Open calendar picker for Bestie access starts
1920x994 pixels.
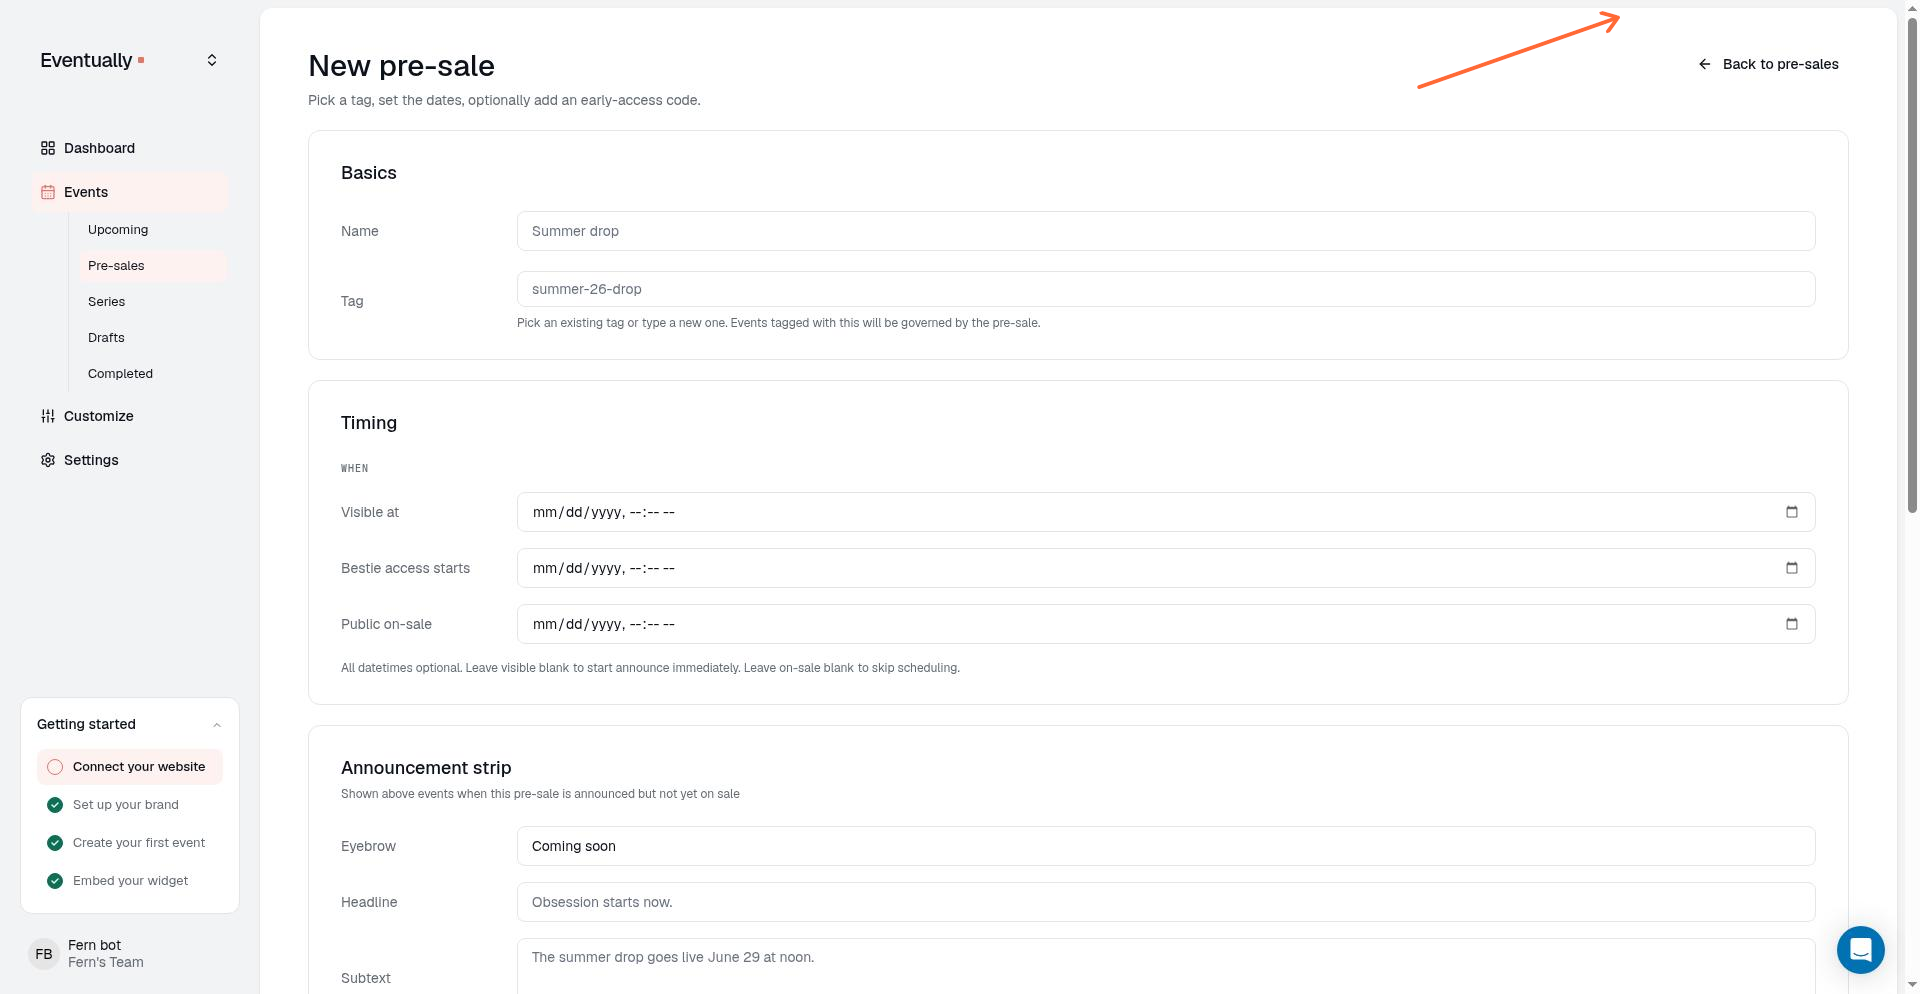(x=1792, y=568)
